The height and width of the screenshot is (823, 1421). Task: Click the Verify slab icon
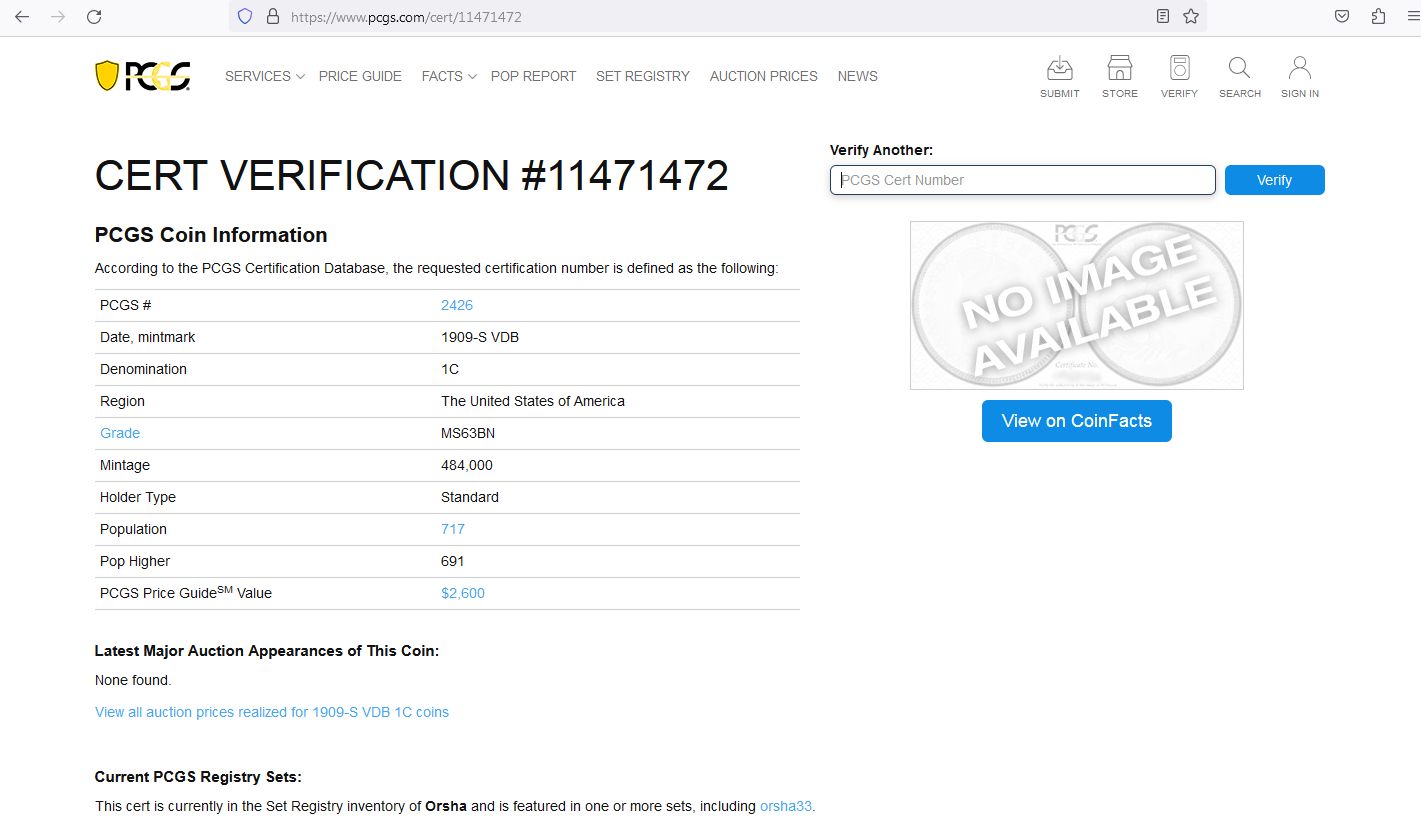click(1179, 77)
